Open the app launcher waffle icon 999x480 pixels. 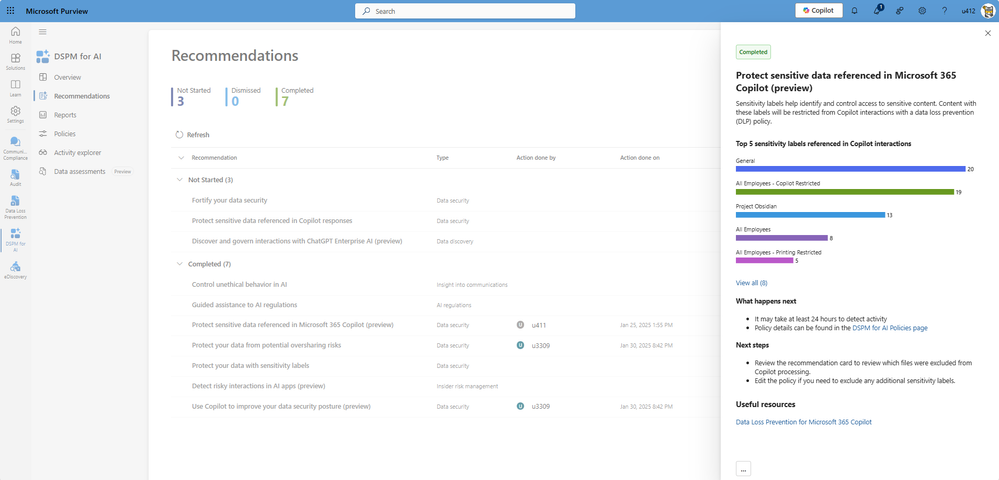tap(10, 11)
